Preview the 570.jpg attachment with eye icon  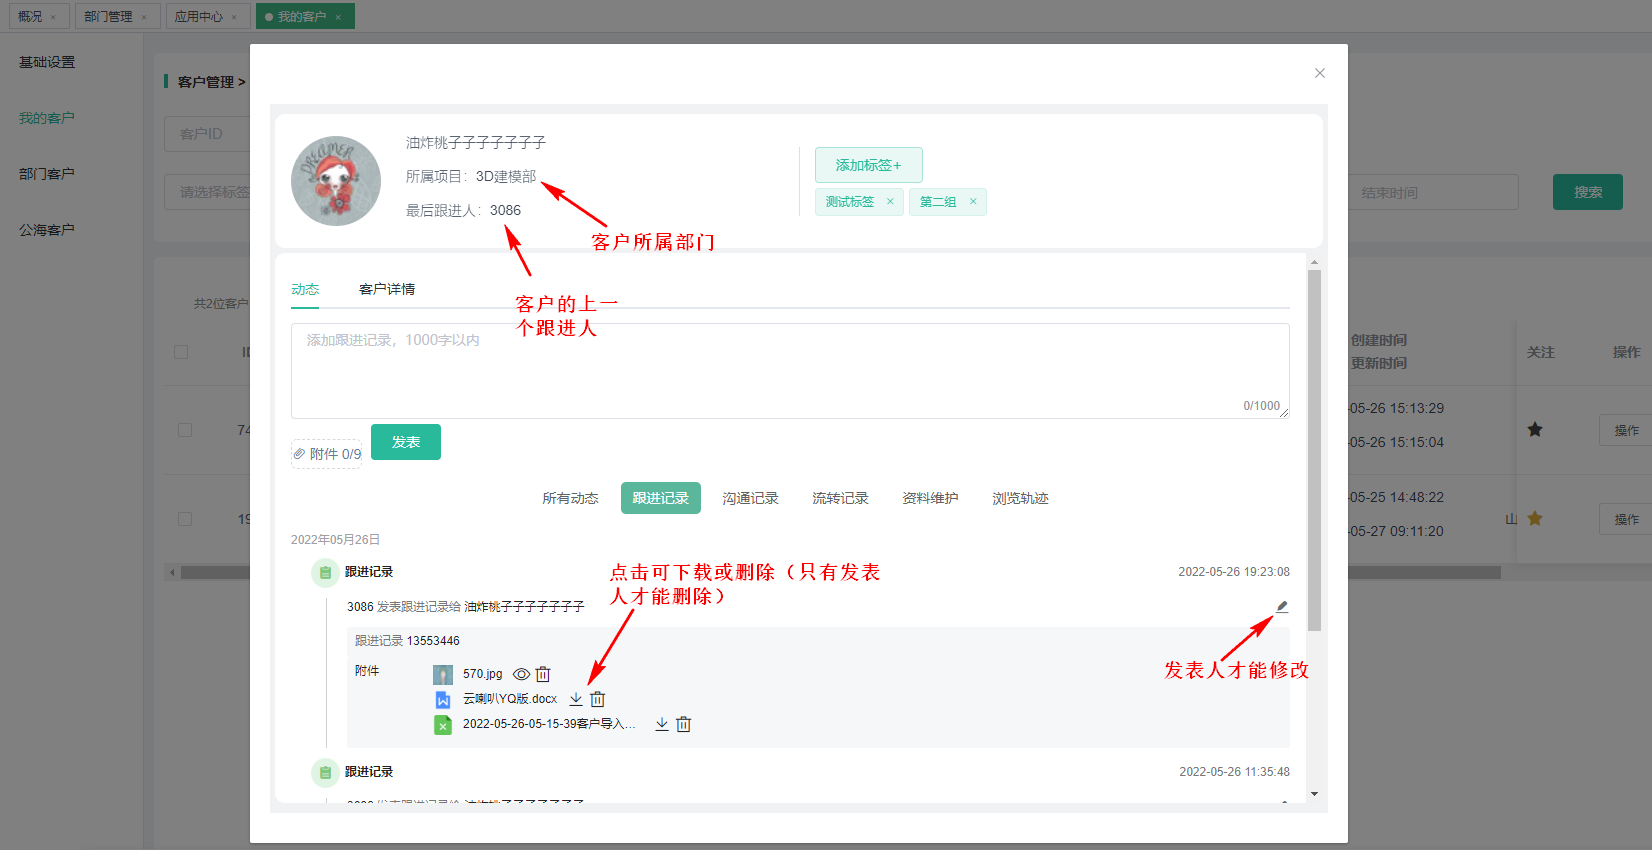click(521, 674)
